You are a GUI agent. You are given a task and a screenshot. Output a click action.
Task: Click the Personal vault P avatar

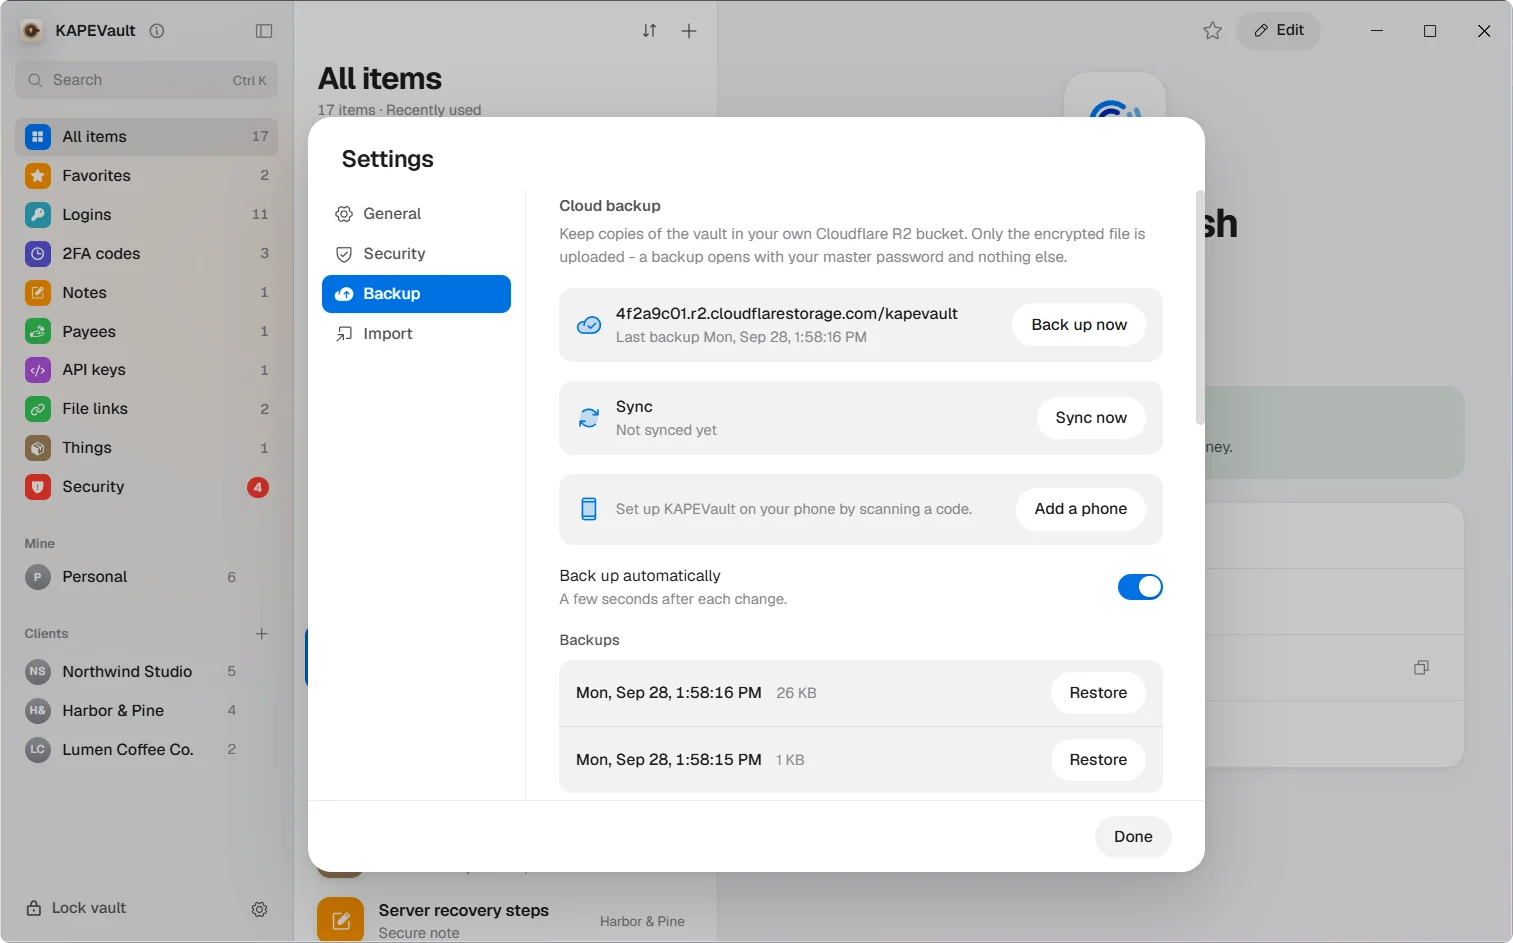pyautogui.click(x=38, y=577)
